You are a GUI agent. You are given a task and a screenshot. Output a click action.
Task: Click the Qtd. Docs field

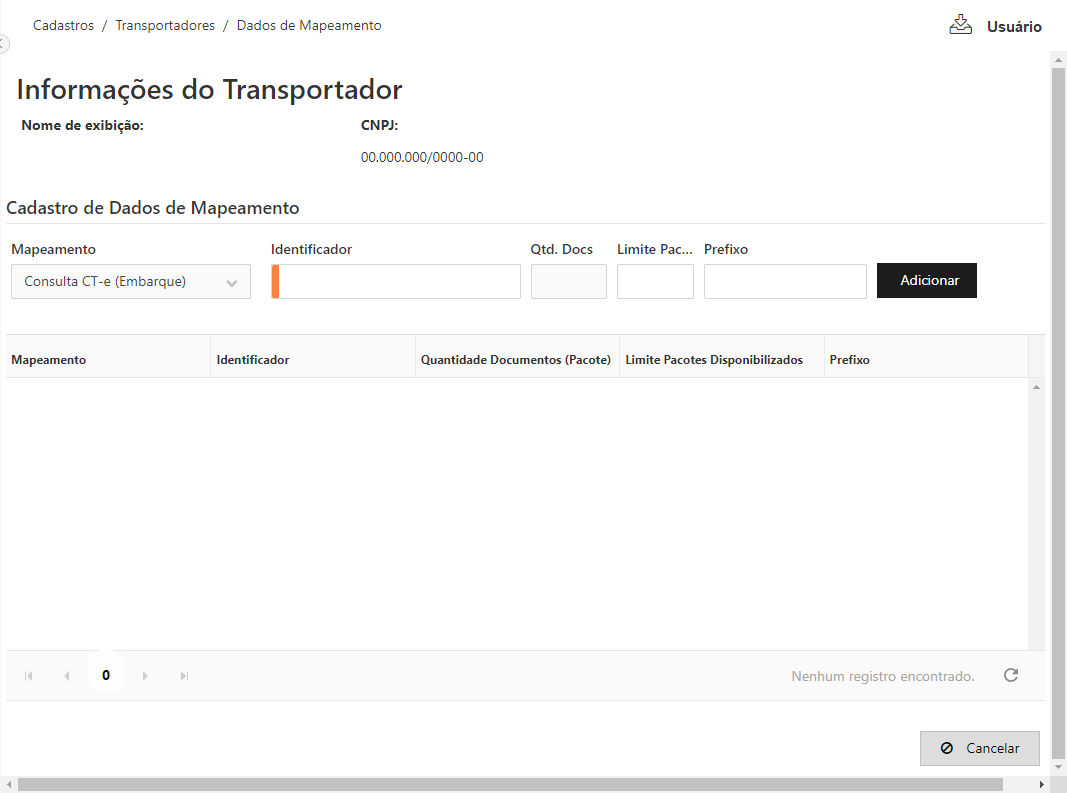568,282
